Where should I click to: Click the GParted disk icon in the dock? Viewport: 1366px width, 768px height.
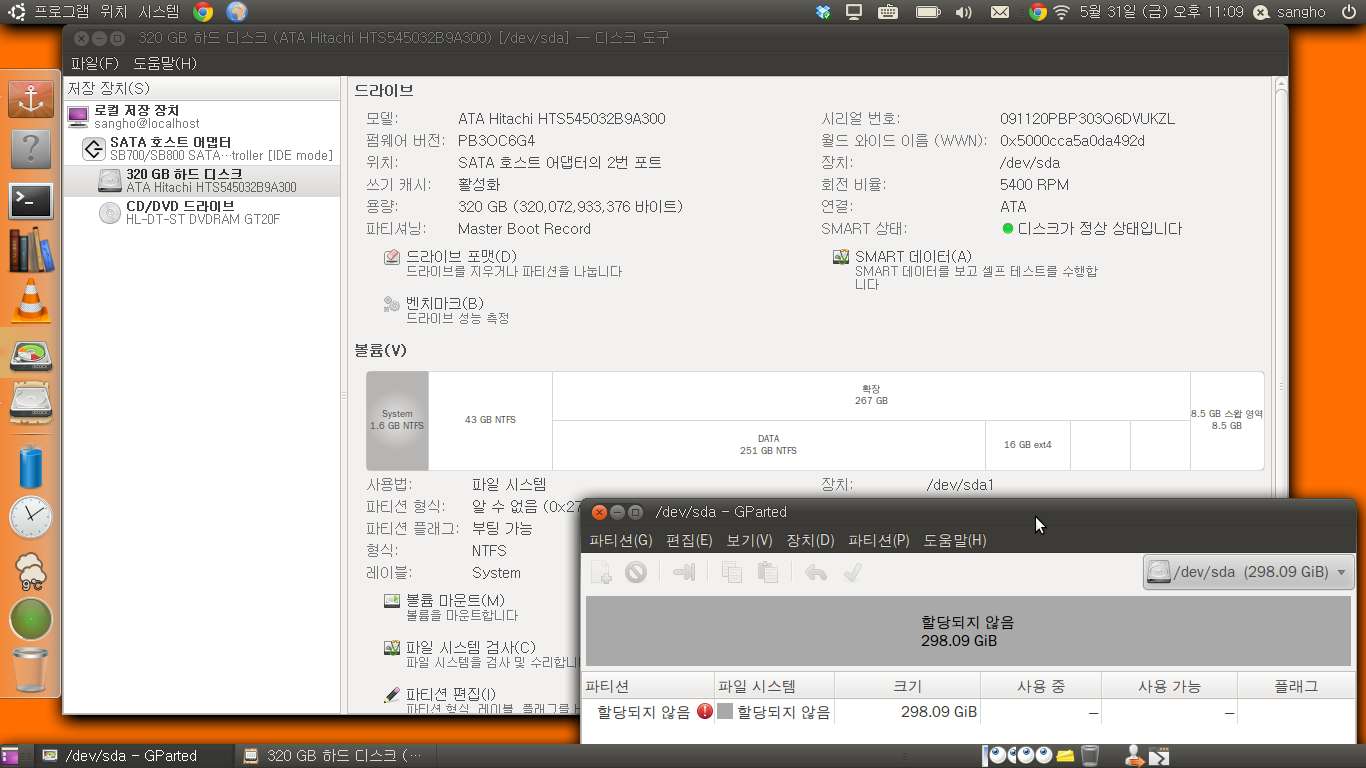[x=31, y=356]
